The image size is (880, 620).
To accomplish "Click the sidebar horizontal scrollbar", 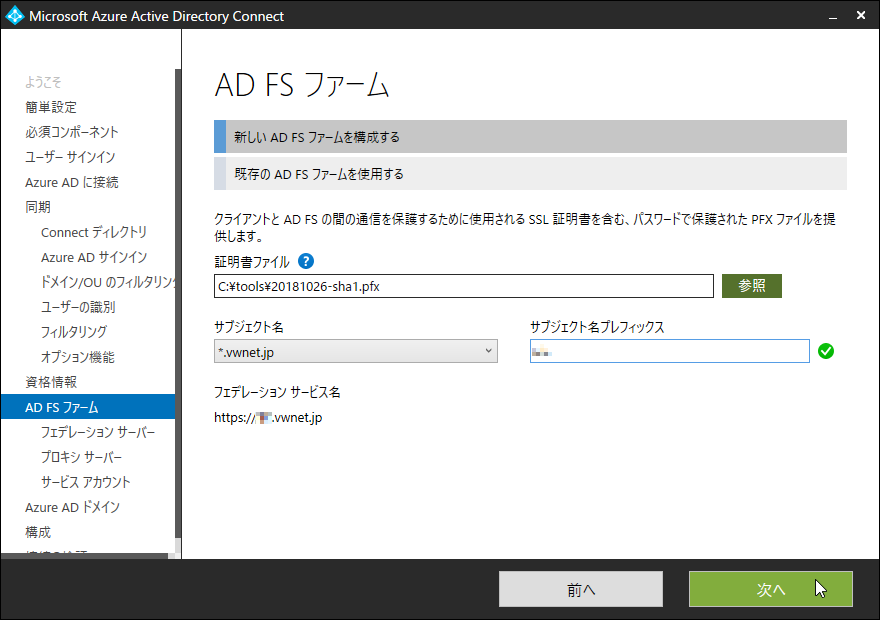I will (x=84, y=556).
